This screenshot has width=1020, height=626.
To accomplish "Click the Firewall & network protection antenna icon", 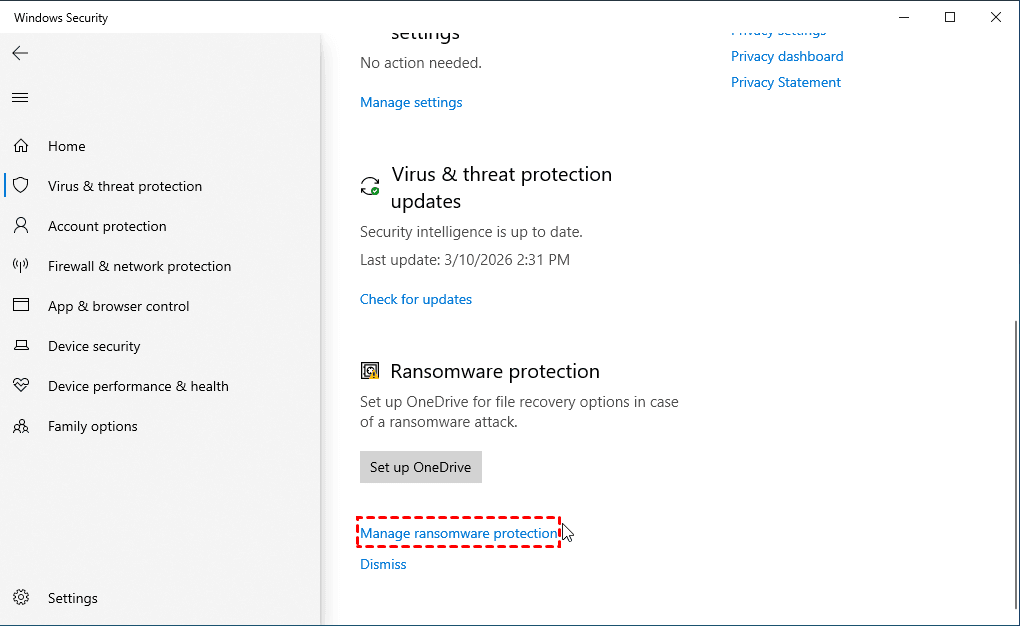I will (x=21, y=266).
